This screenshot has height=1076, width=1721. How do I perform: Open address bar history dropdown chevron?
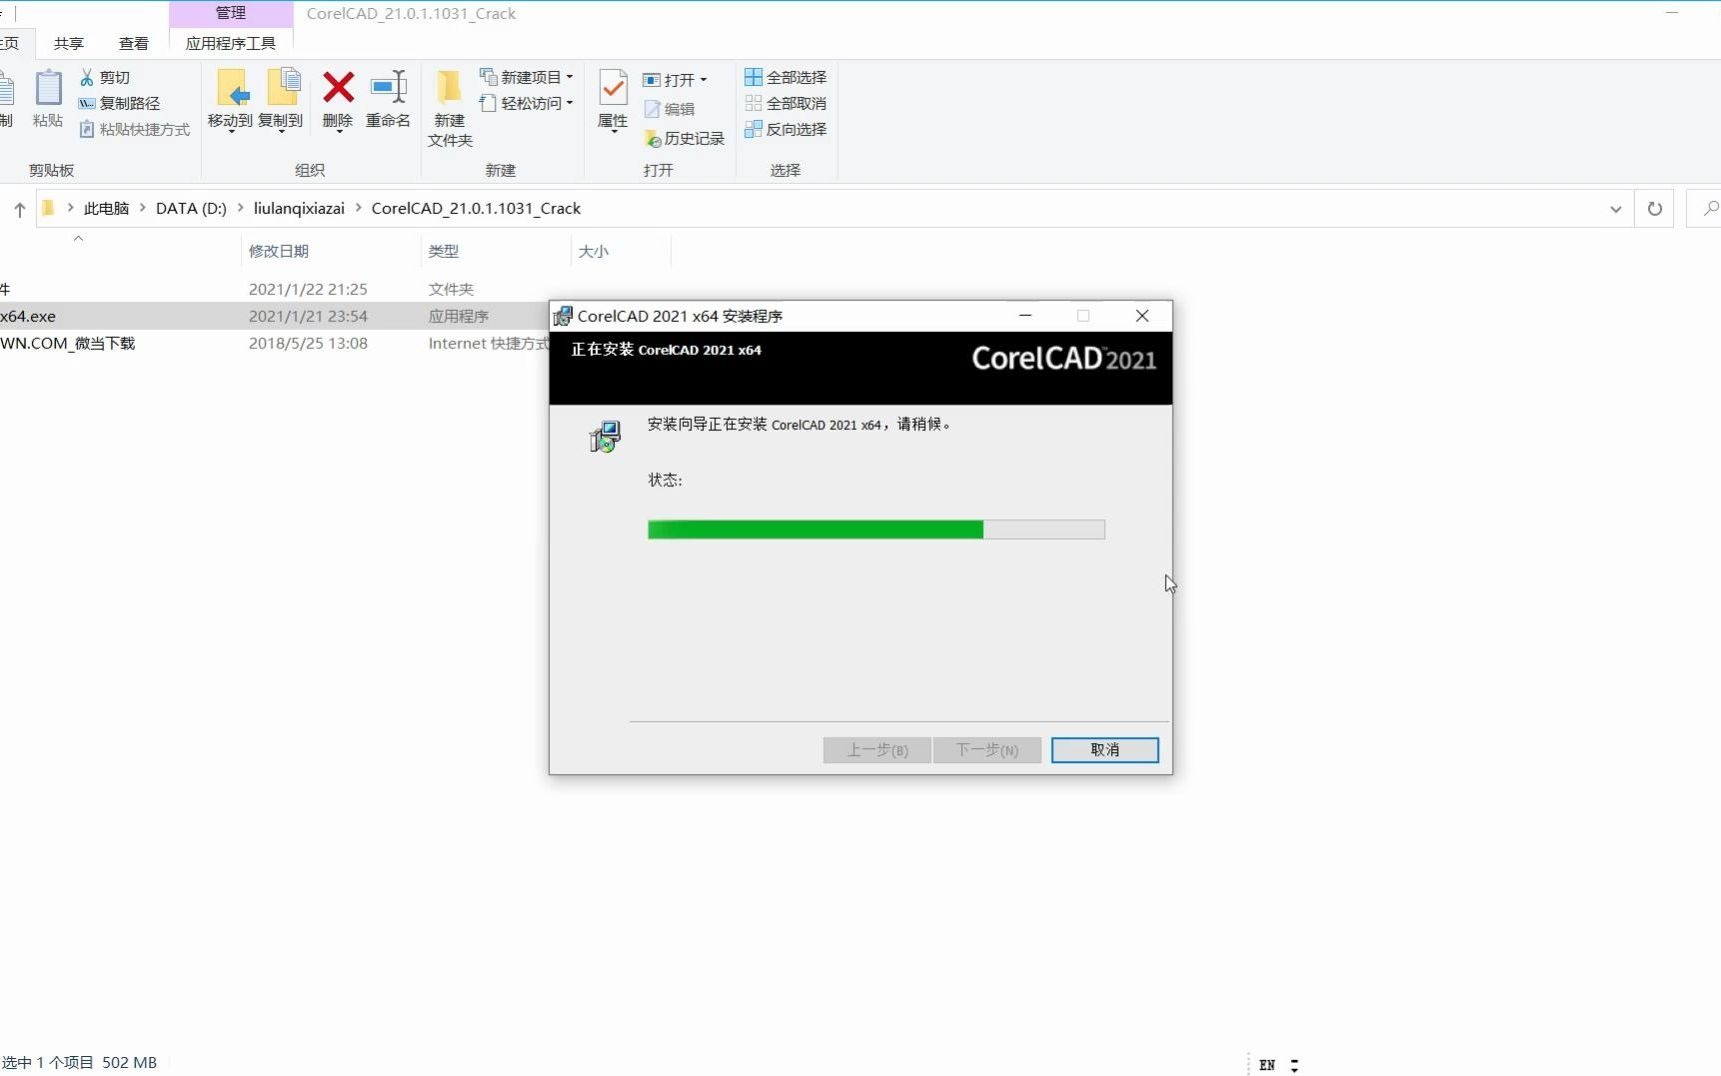click(1615, 209)
